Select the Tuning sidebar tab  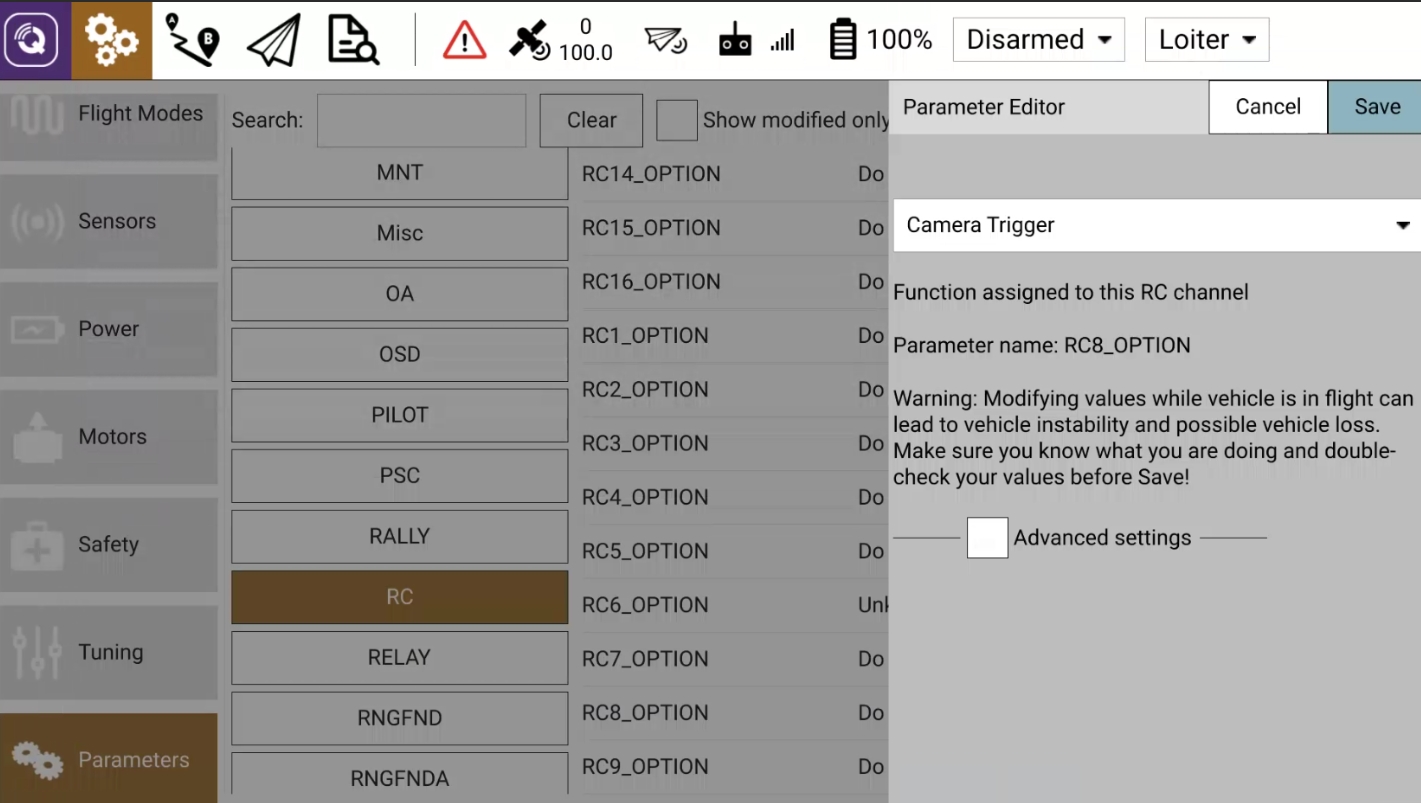point(108,653)
